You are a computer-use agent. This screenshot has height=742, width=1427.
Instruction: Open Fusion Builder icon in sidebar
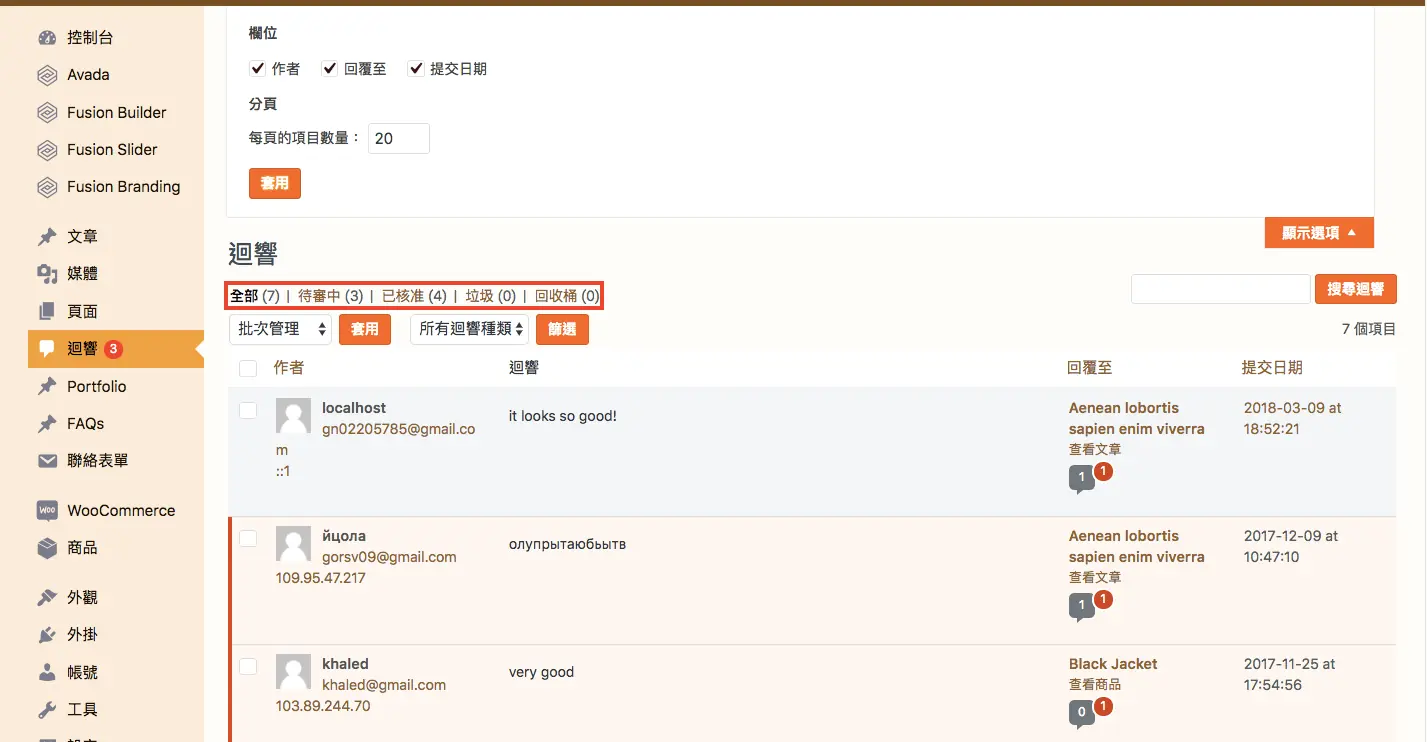47,113
